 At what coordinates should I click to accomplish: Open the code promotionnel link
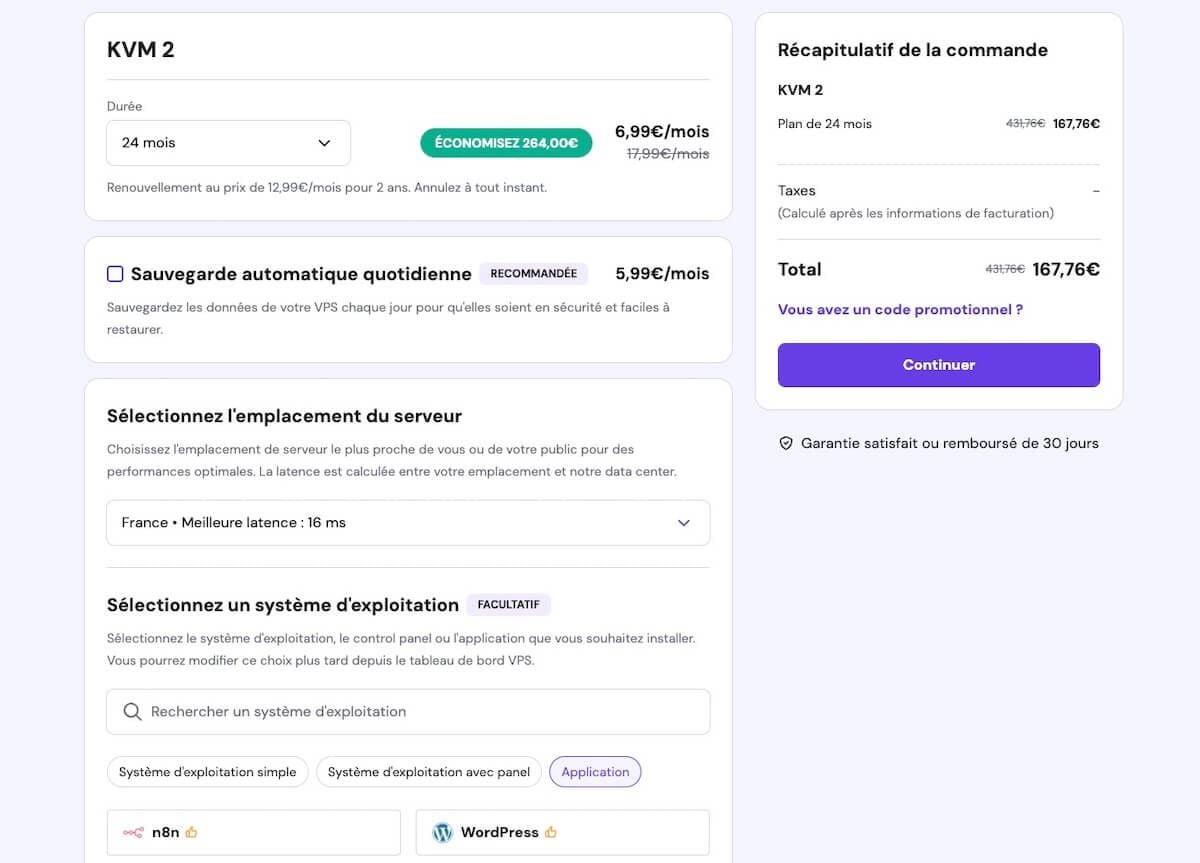coord(900,310)
